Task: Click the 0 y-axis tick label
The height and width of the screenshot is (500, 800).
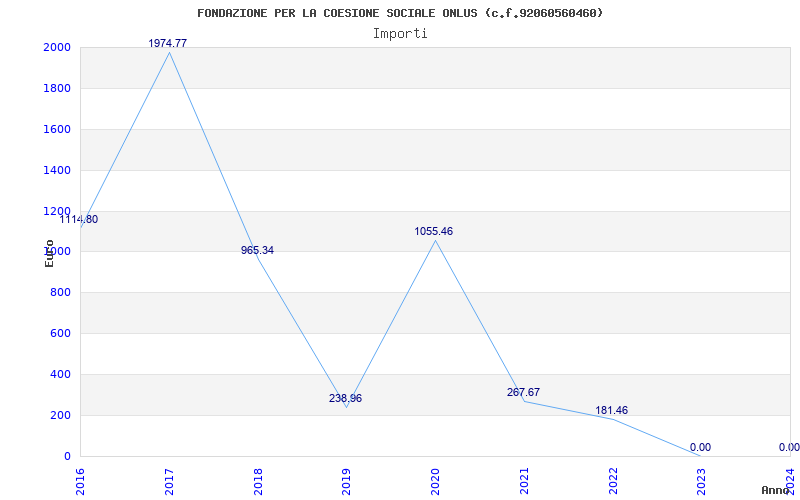Action: coord(67,456)
